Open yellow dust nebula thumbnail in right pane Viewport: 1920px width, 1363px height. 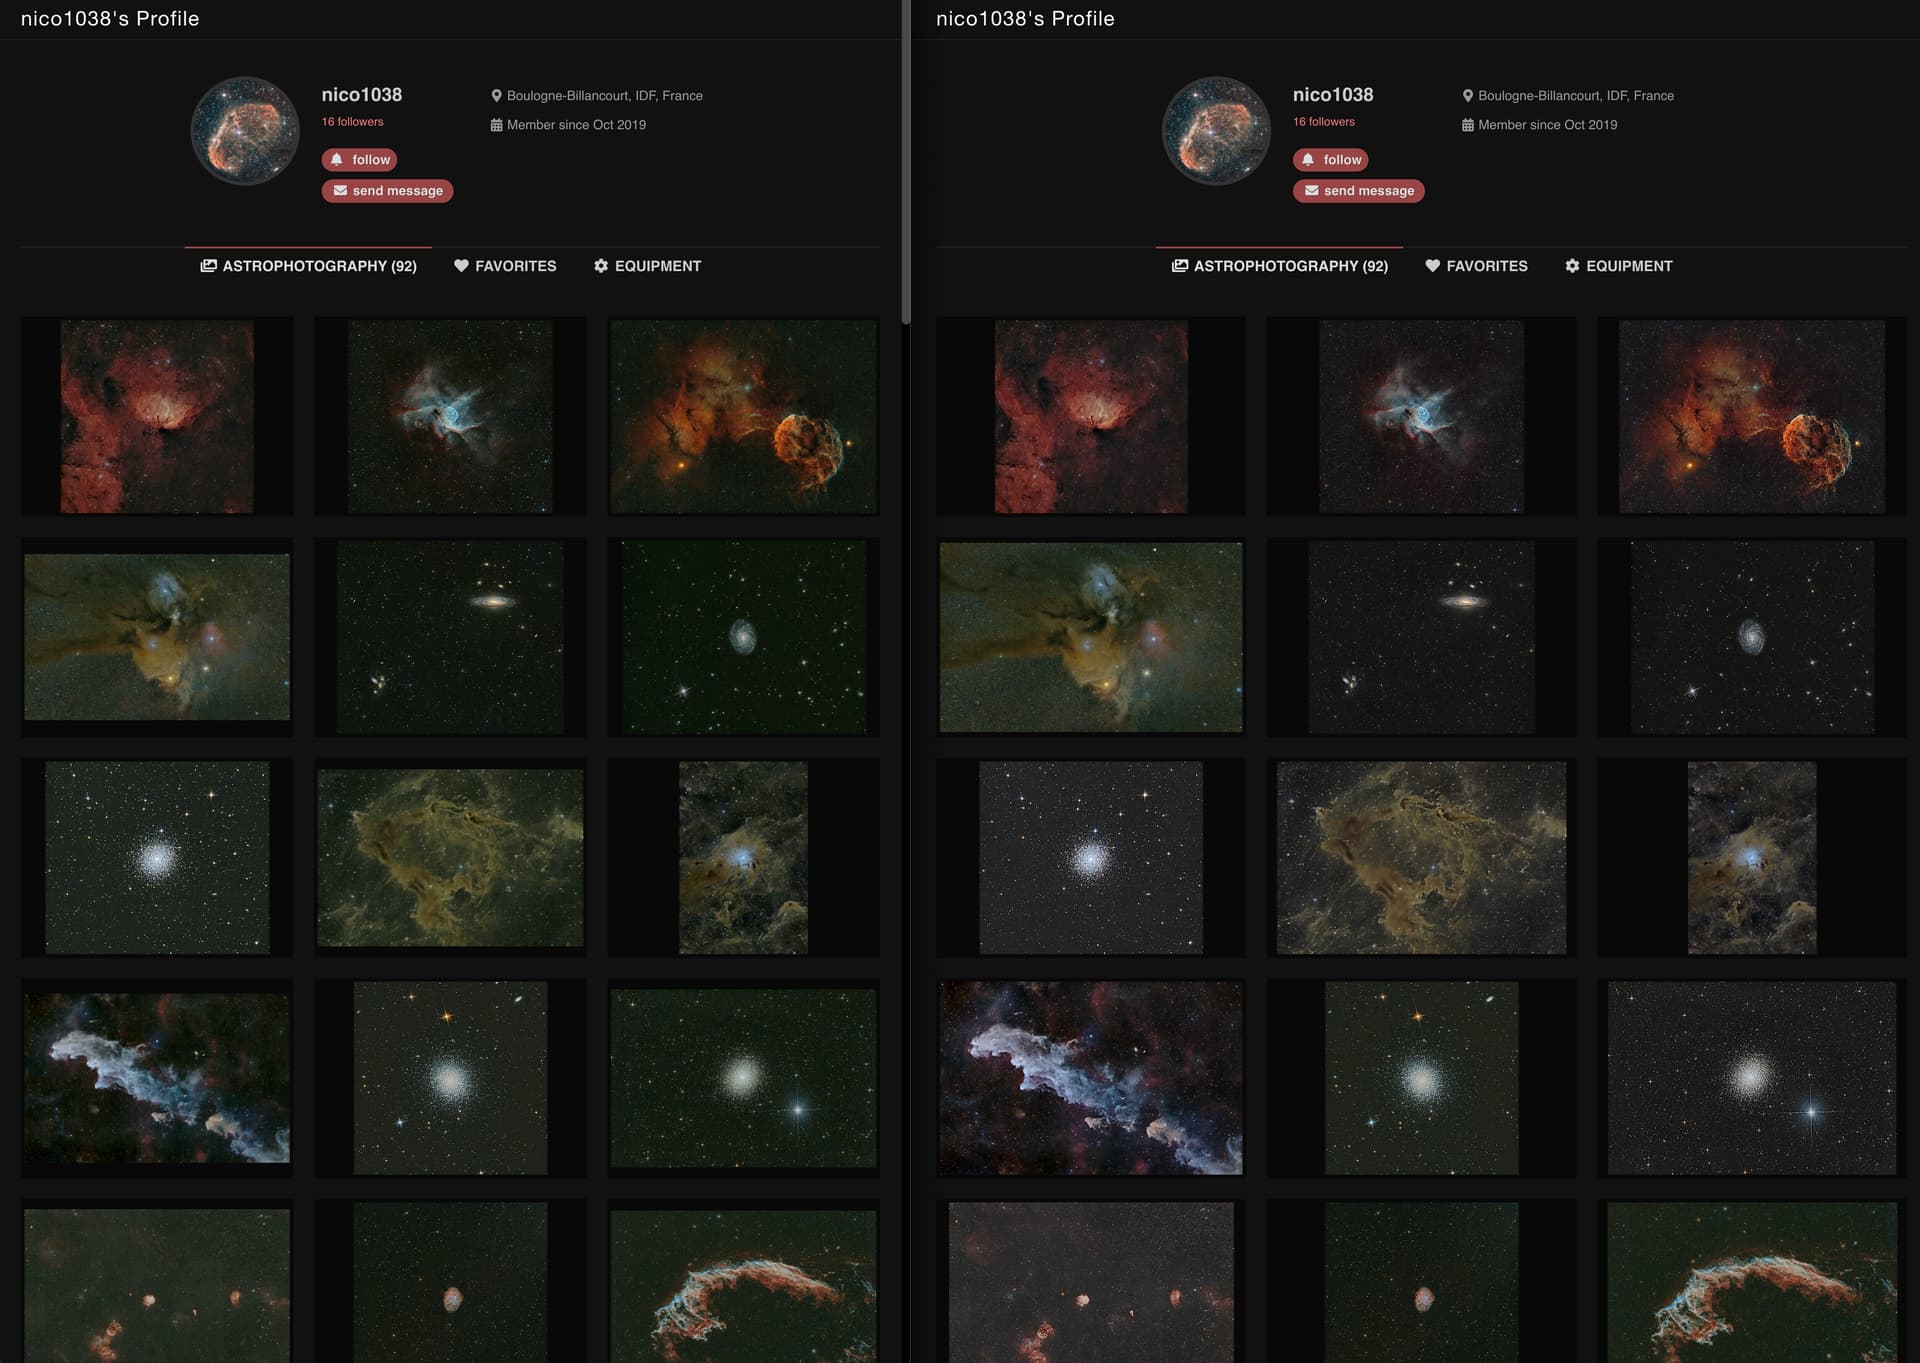(x=1421, y=858)
